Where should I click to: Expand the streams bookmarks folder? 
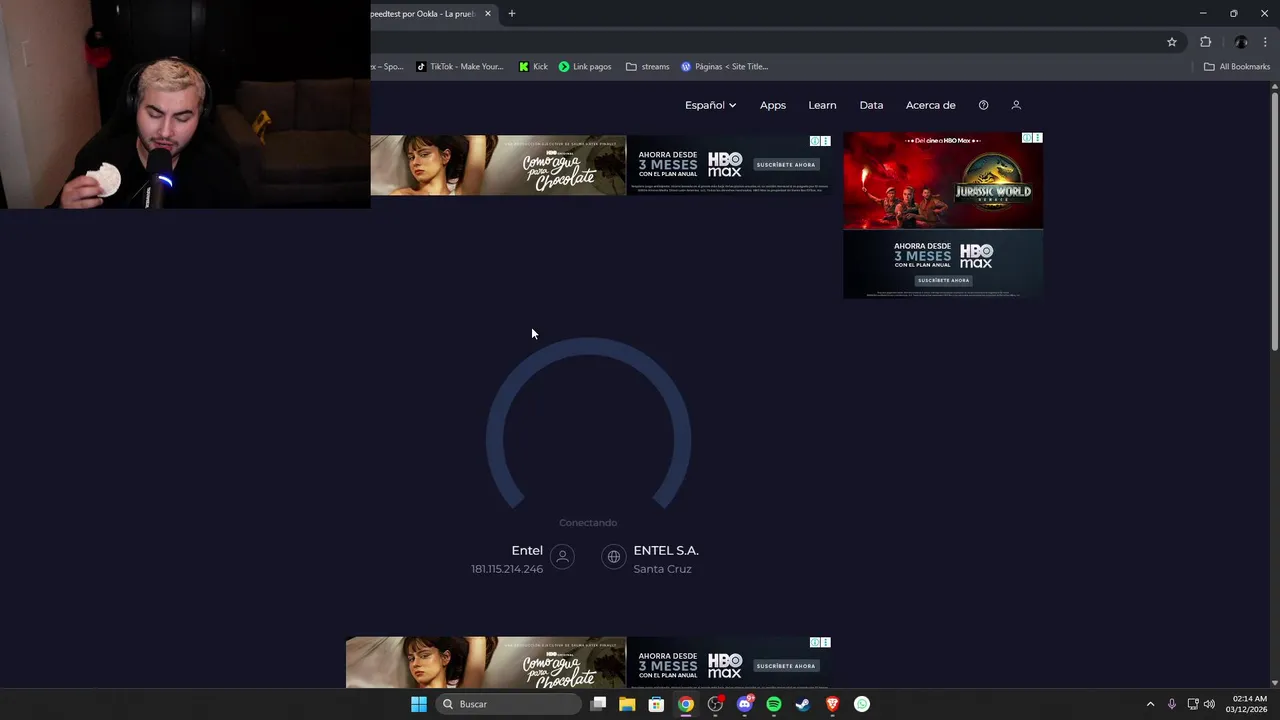(647, 67)
